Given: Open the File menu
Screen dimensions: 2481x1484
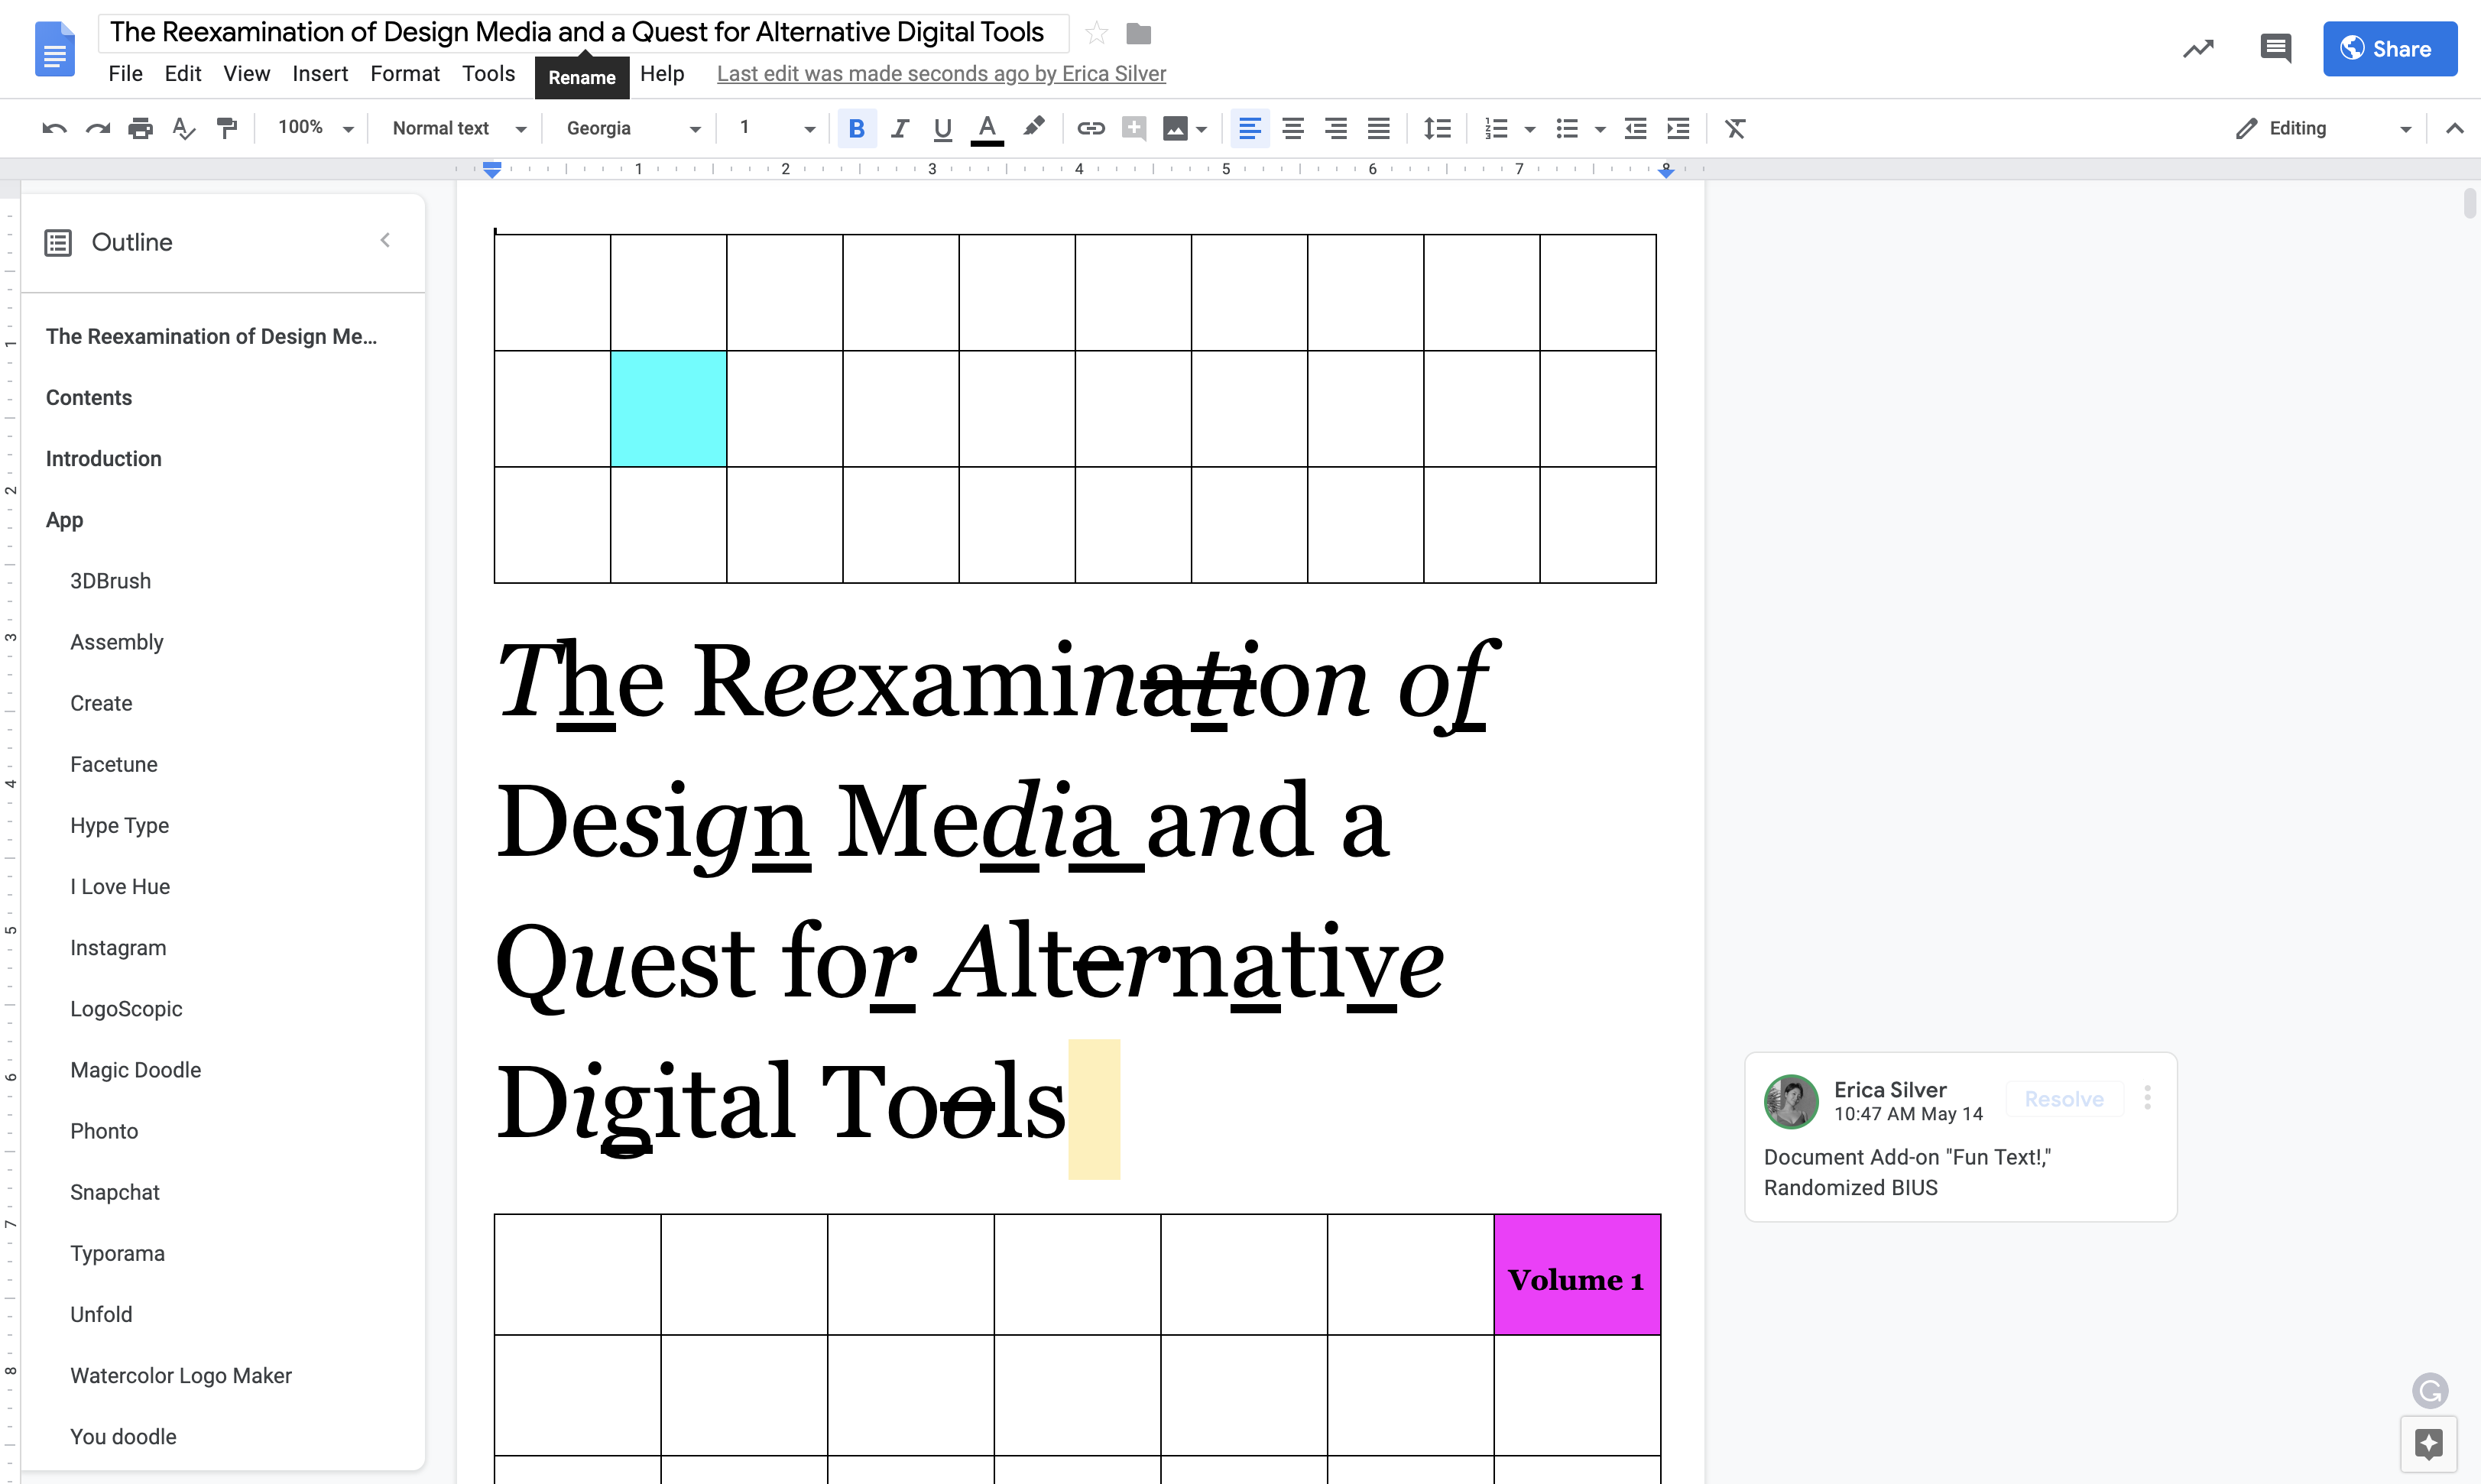Looking at the screenshot, I should point(125,74).
